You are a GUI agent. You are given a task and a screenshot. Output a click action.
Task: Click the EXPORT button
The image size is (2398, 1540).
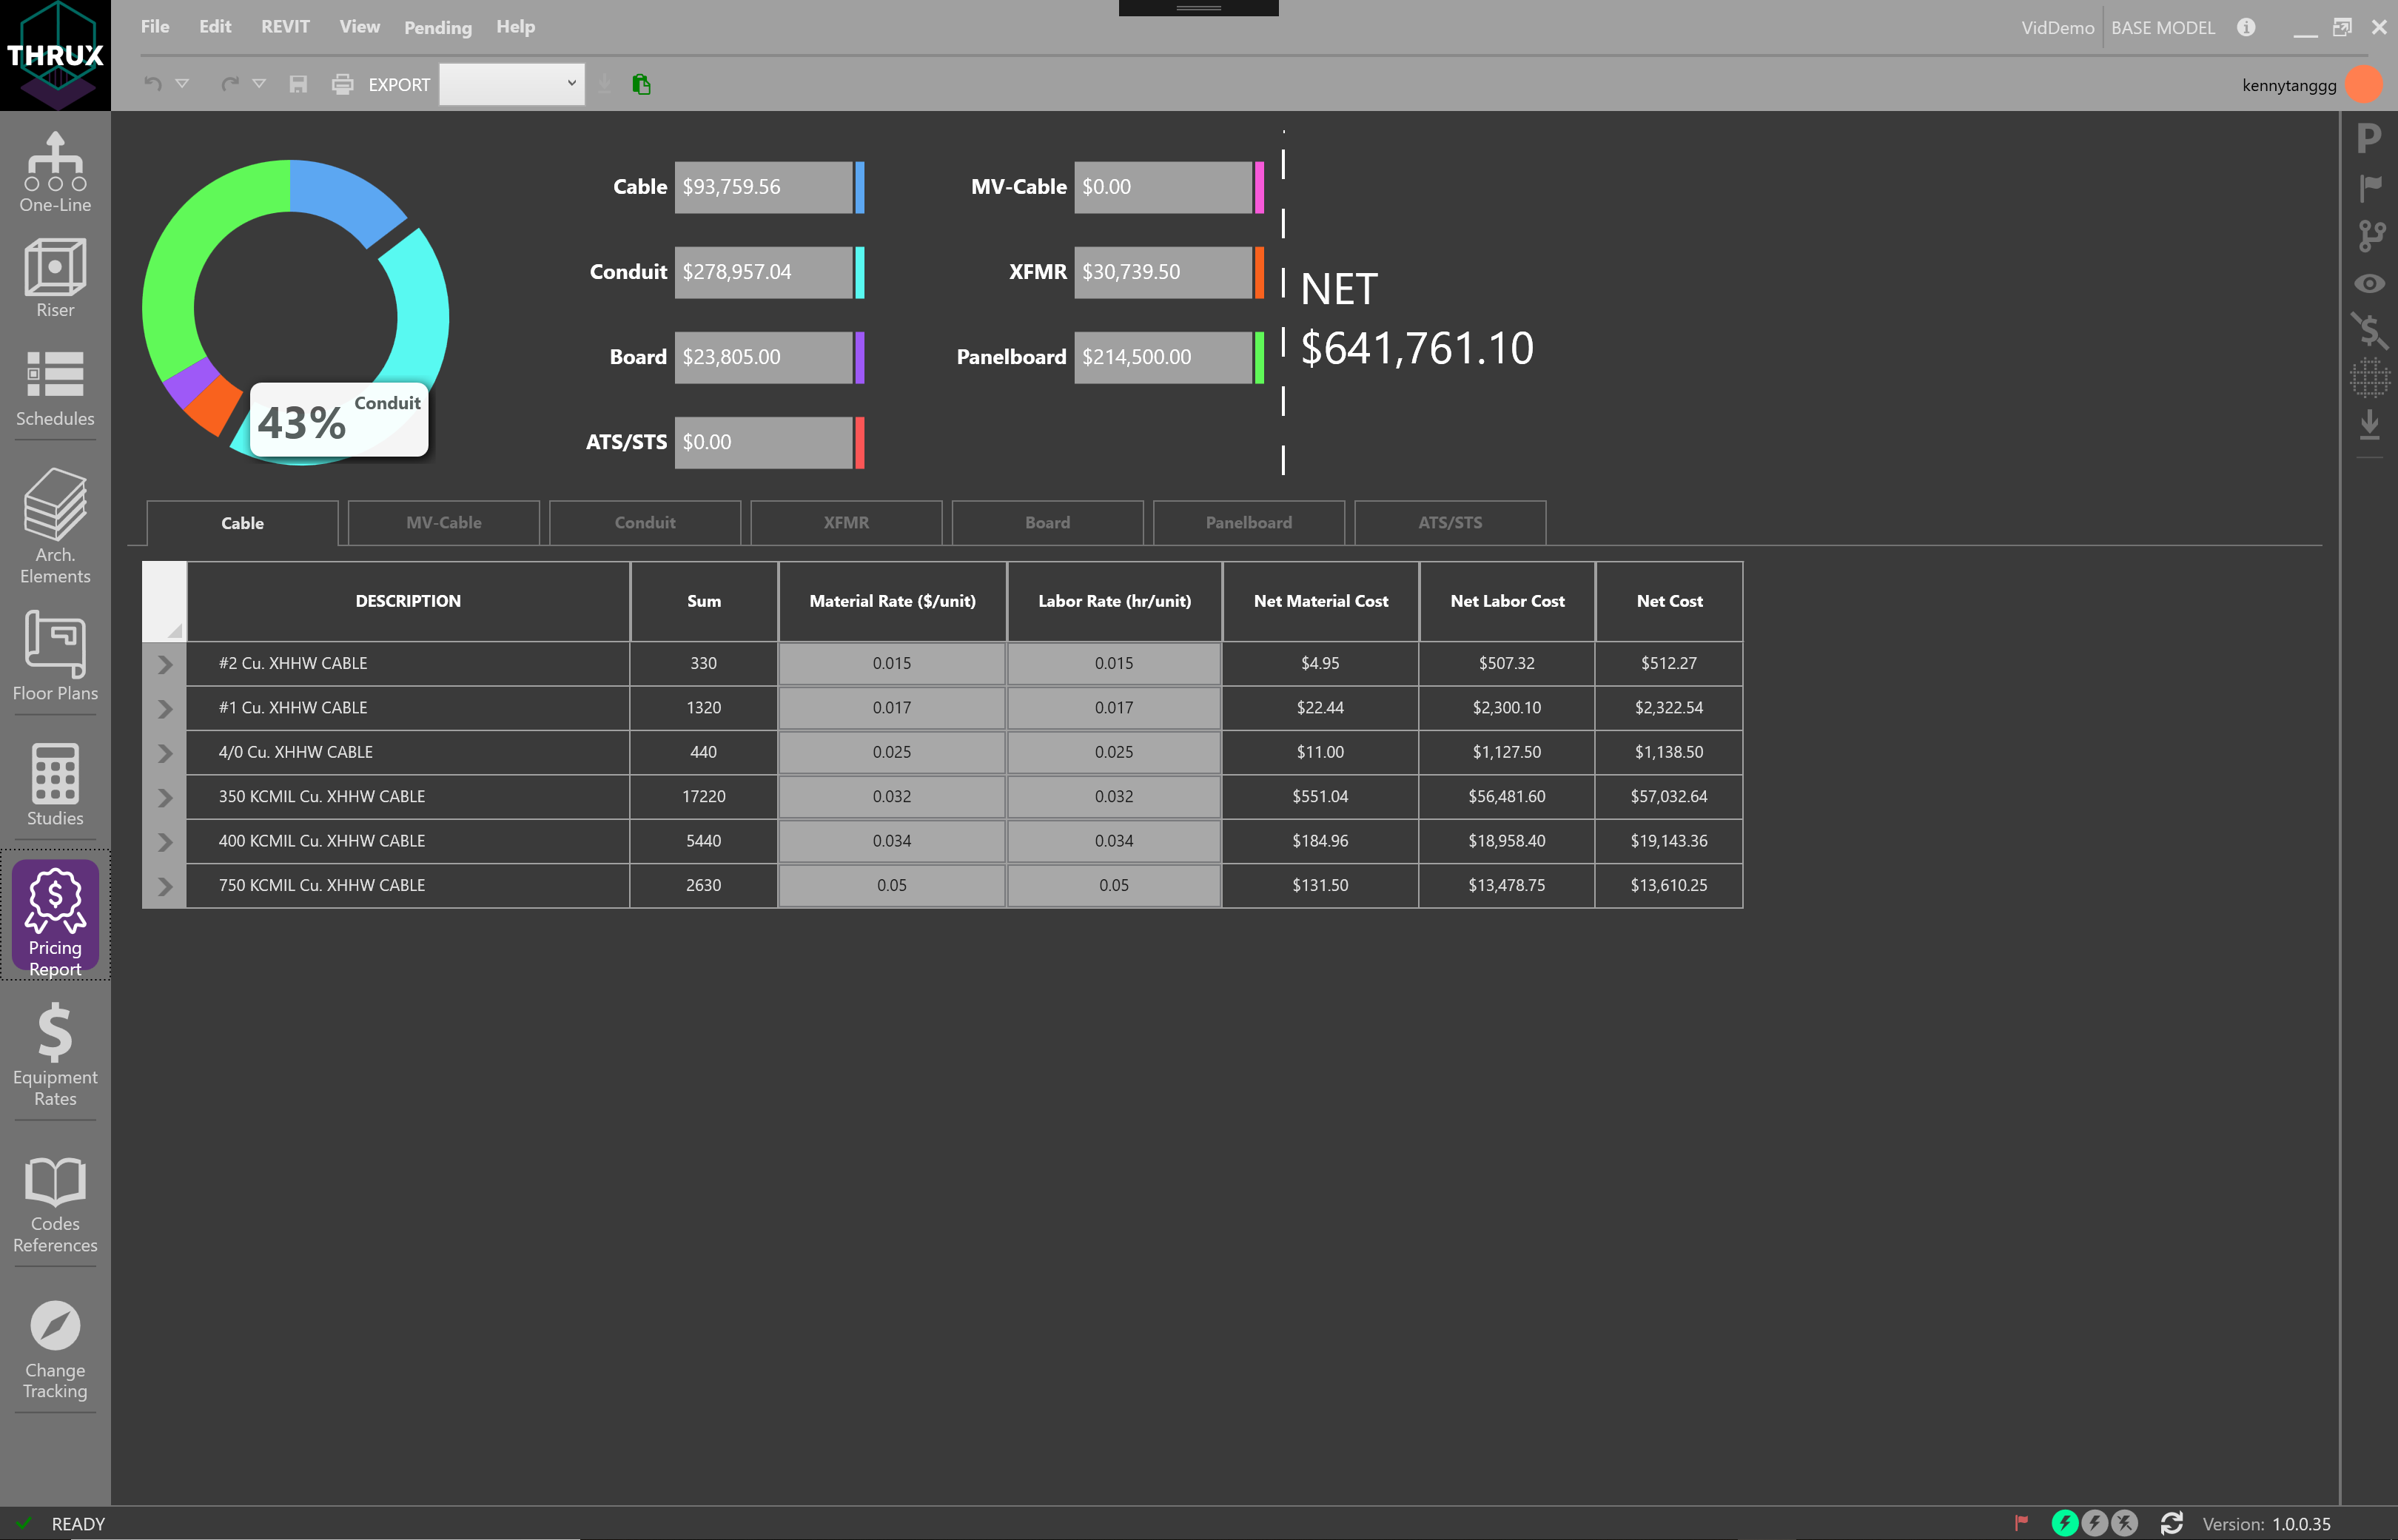399,84
